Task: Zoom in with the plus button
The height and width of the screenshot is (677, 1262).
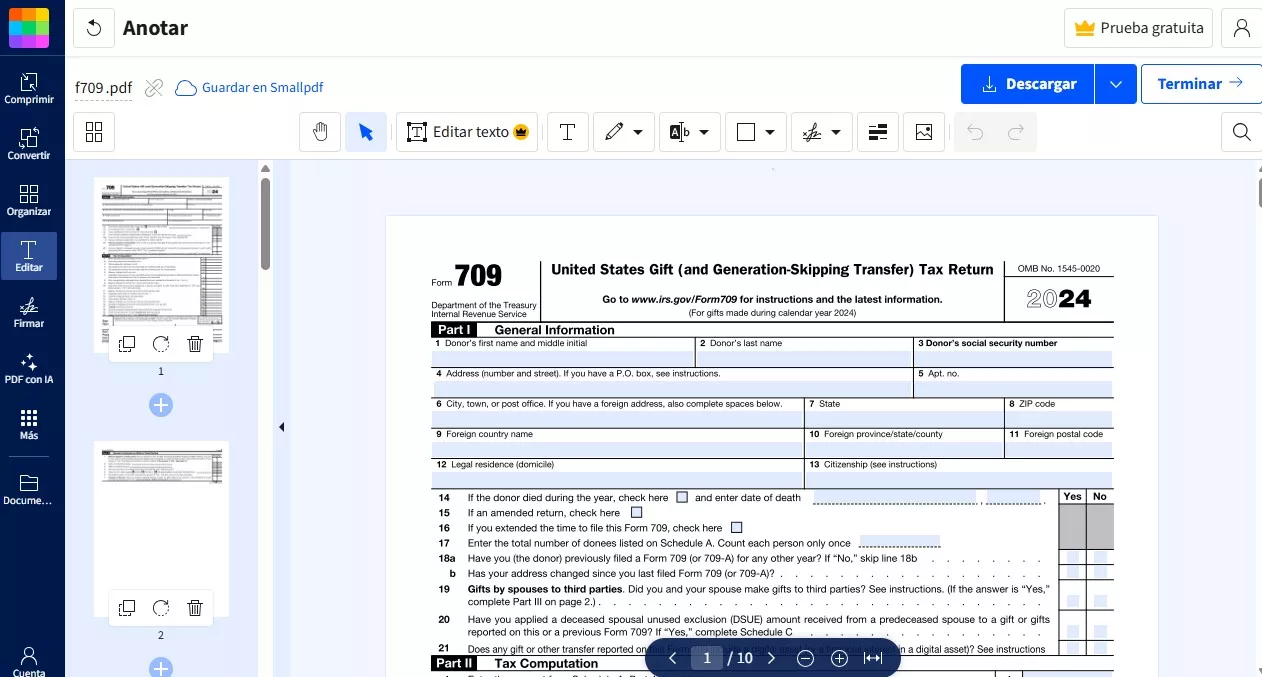Action: click(839, 658)
